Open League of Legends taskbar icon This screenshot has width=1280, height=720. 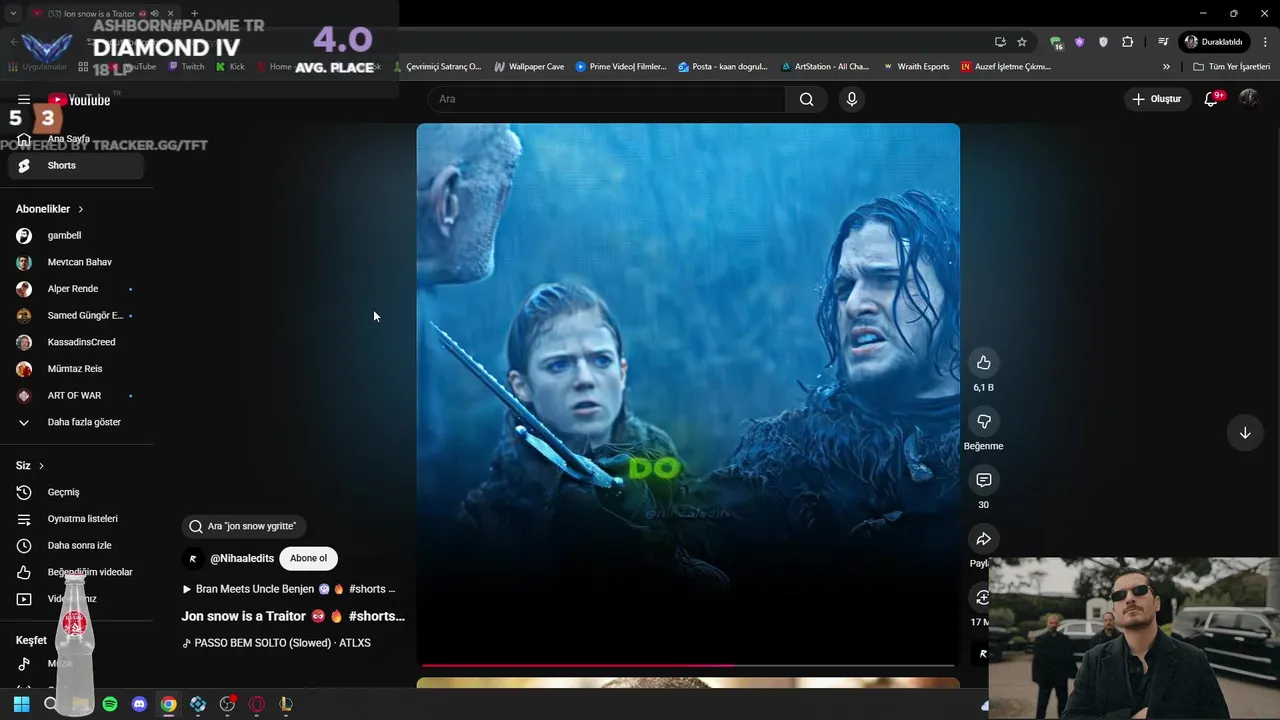point(286,704)
